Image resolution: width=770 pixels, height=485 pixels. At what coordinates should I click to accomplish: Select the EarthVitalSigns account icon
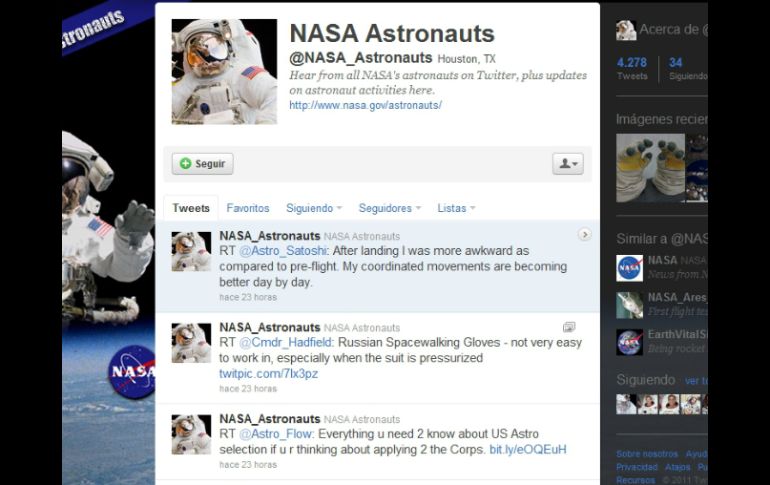coord(629,341)
